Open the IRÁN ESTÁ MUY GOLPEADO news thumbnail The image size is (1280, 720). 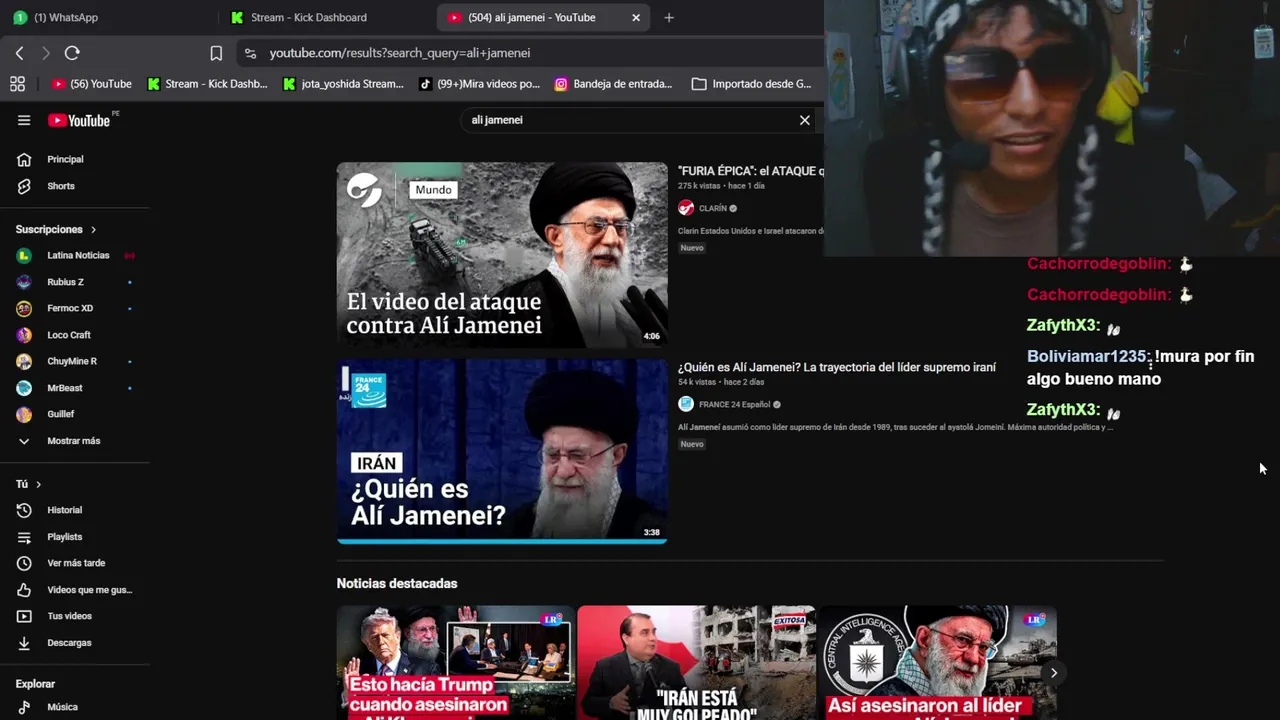click(x=697, y=662)
